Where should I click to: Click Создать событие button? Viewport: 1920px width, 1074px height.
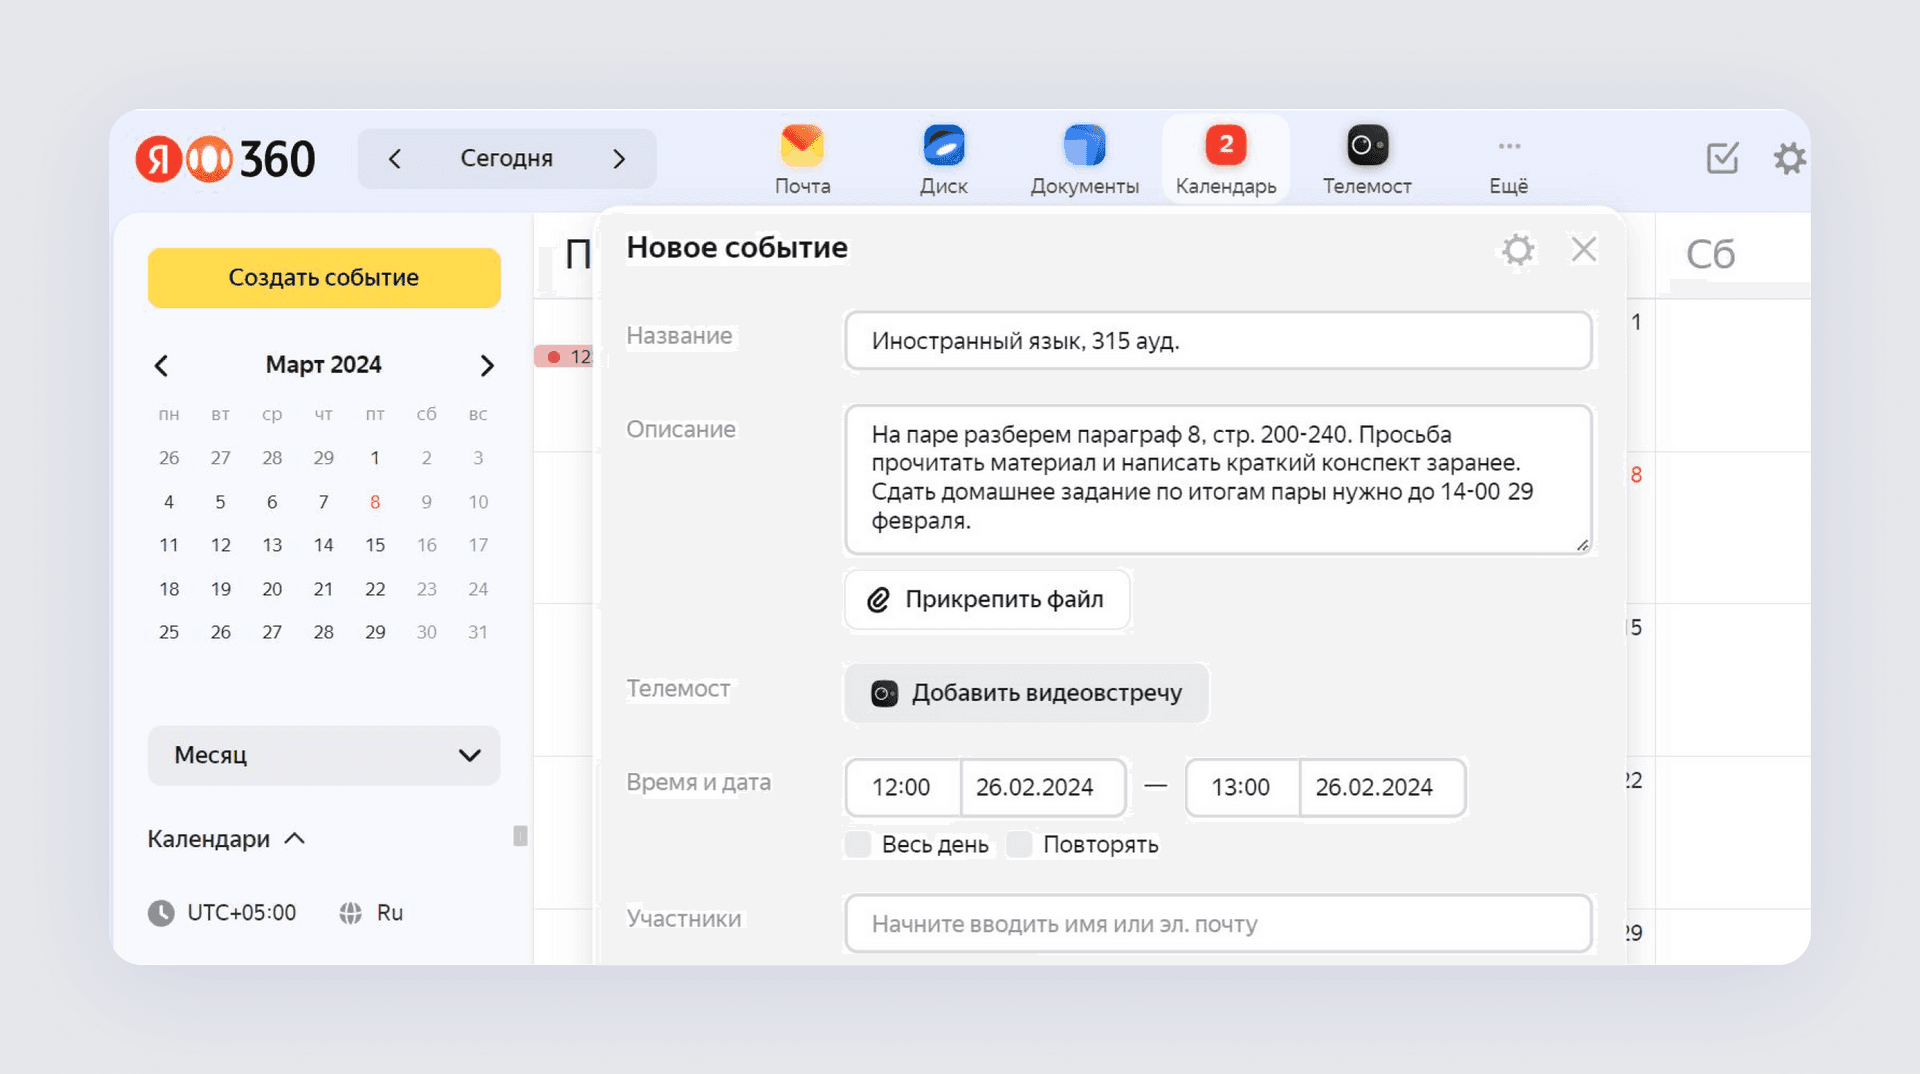tap(324, 278)
